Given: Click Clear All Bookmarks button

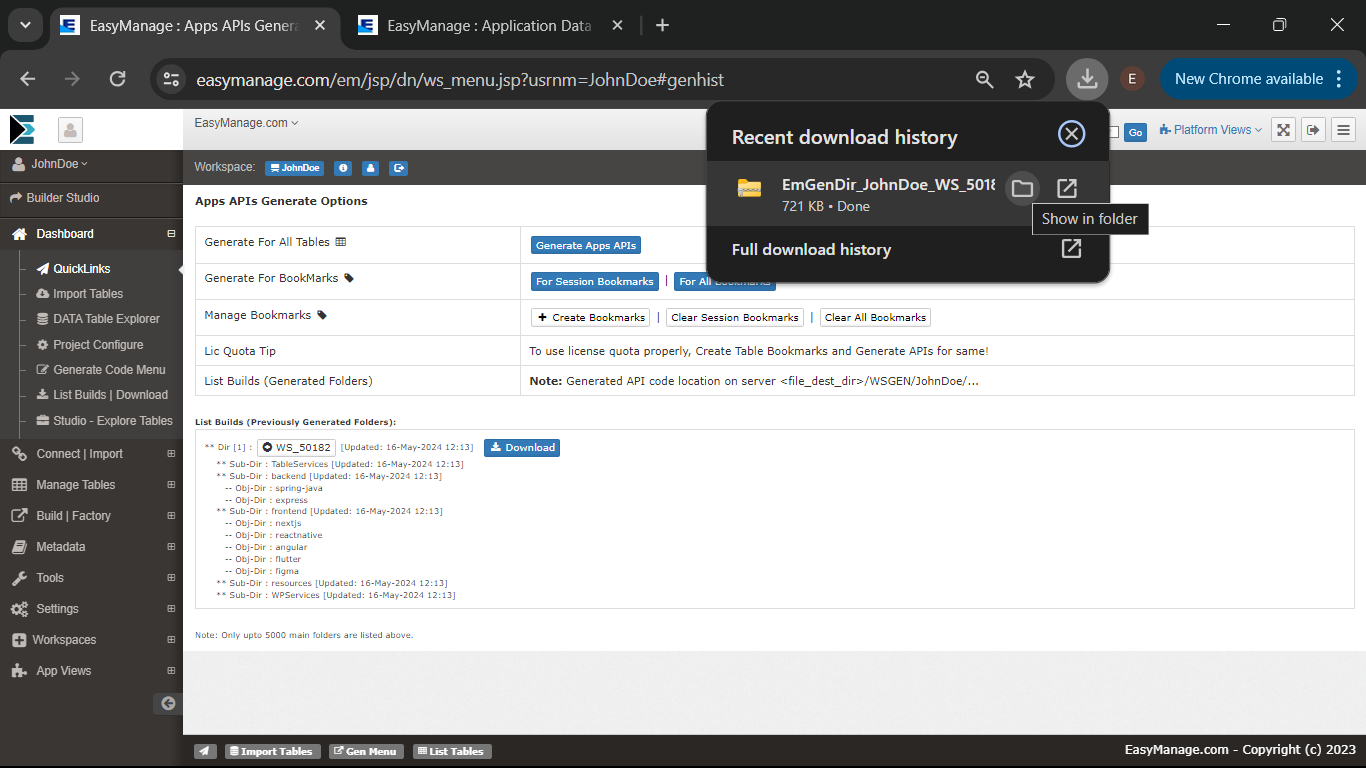Looking at the screenshot, I should [876, 317].
